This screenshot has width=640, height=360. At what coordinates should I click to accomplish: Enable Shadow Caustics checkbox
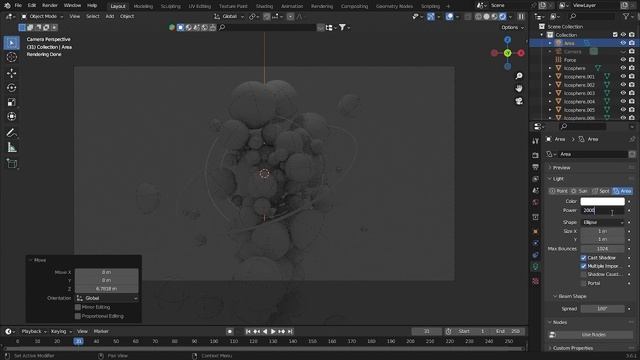(x=583, y=274)
